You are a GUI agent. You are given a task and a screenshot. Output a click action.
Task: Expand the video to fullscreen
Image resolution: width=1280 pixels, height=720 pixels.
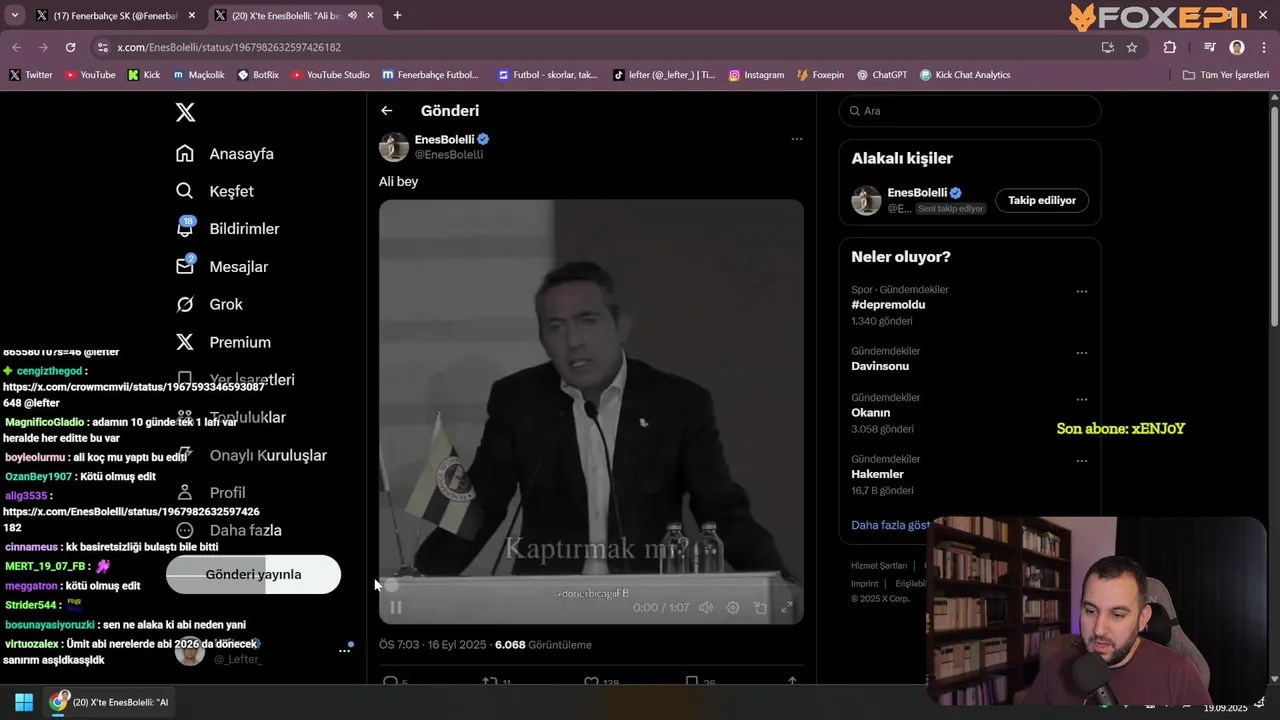point(787,607)
